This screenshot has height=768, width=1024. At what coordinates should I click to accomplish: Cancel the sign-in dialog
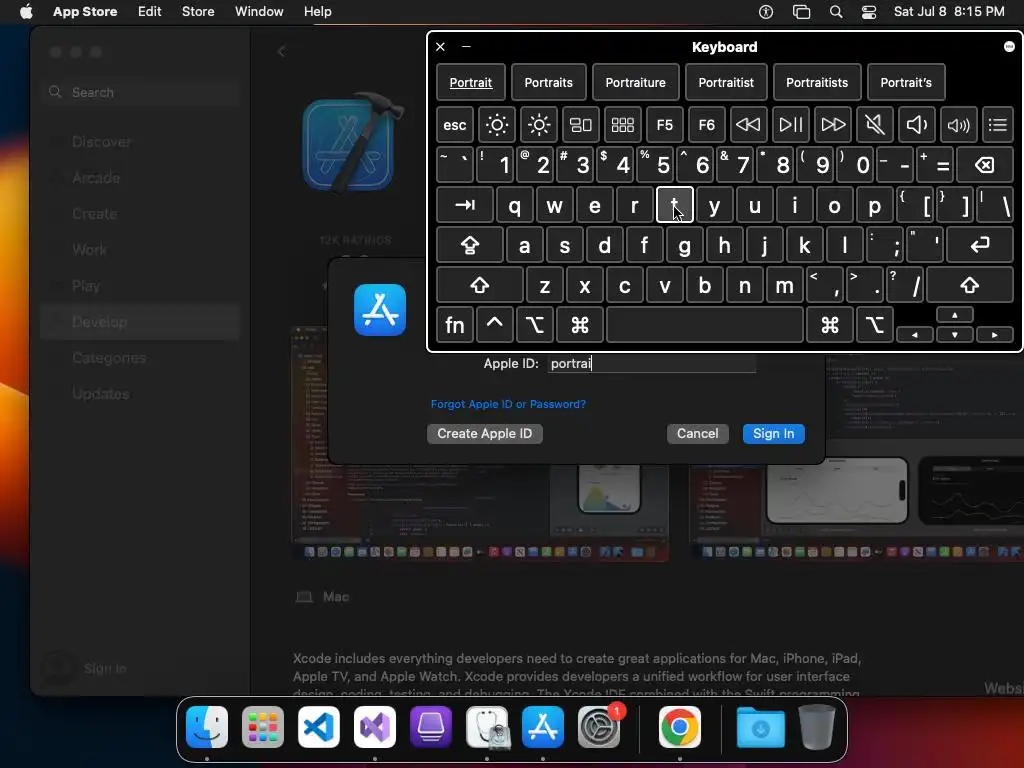coord(697,434)
